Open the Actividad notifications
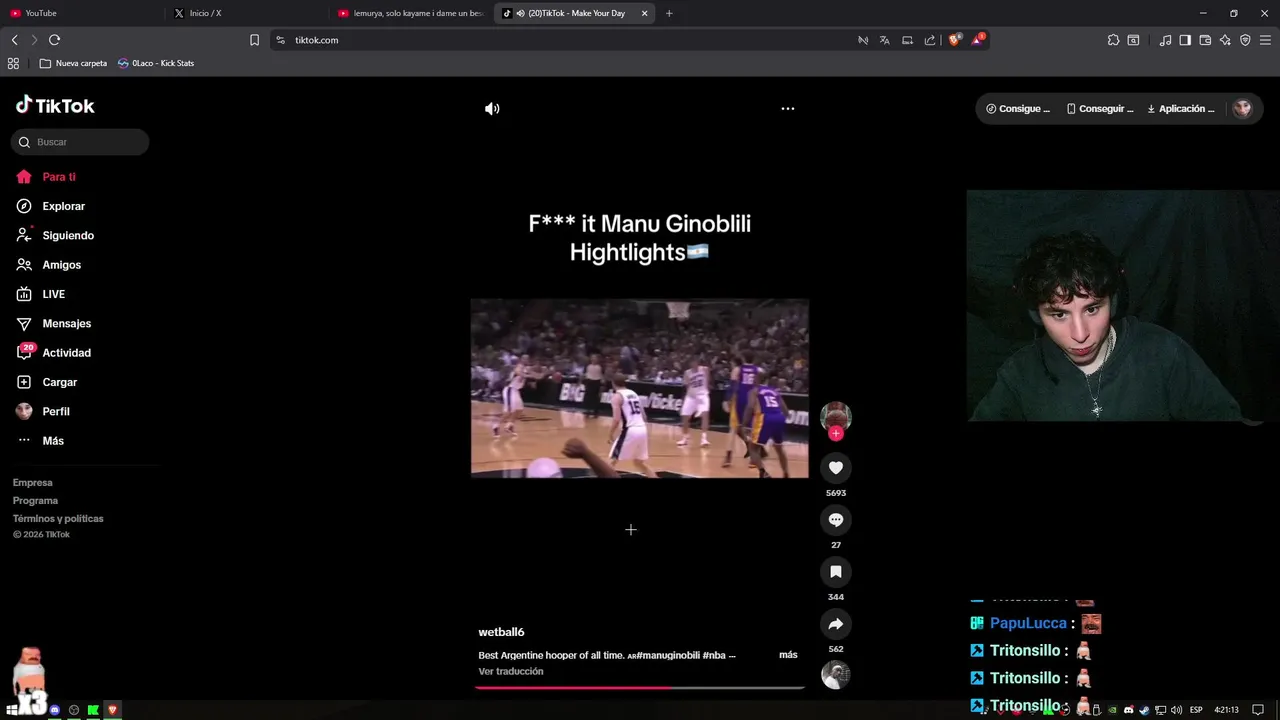The width and height of the screenshot is (1280, 720). point(54,353)
